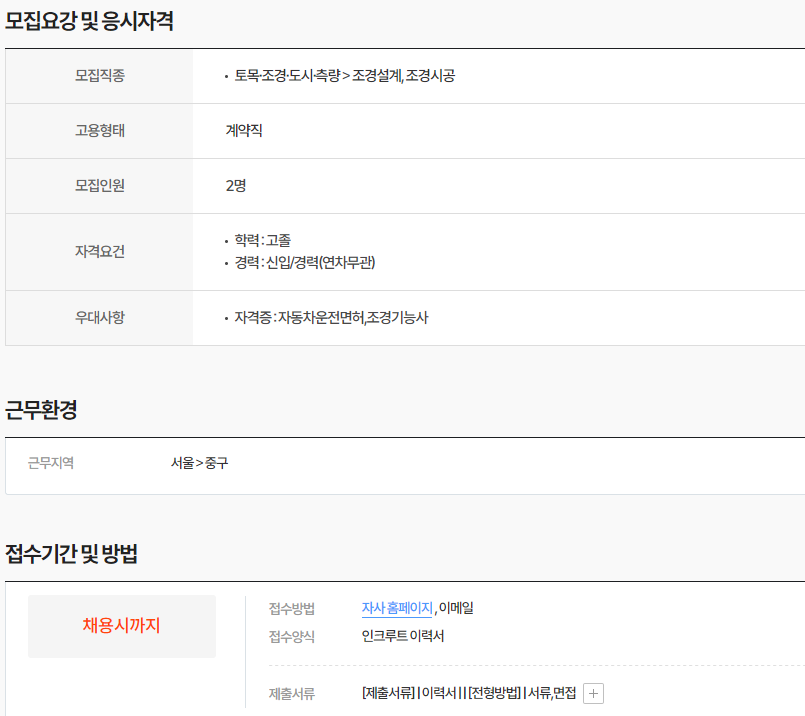
Task: Click the 접수방법 label
Action: click(x=292, y=609)
